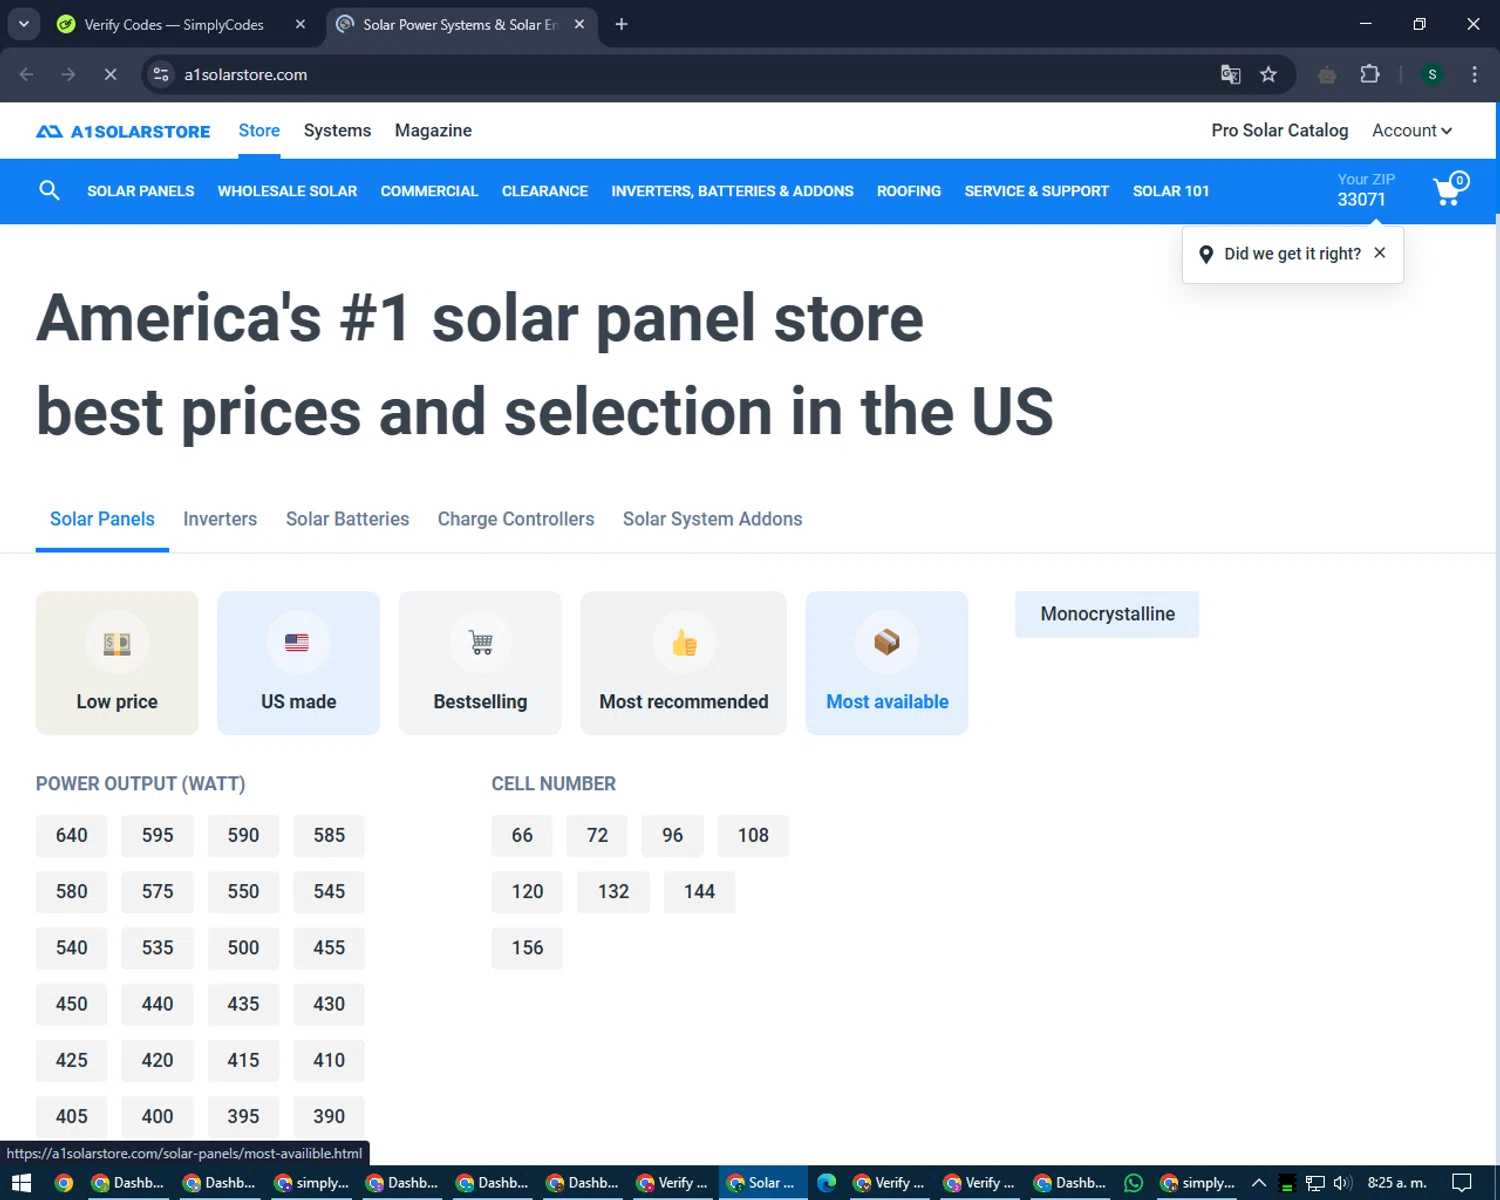Go to the Systems section link
The height and width of the screenshot is (1200, 1500).
click(337, 130)
